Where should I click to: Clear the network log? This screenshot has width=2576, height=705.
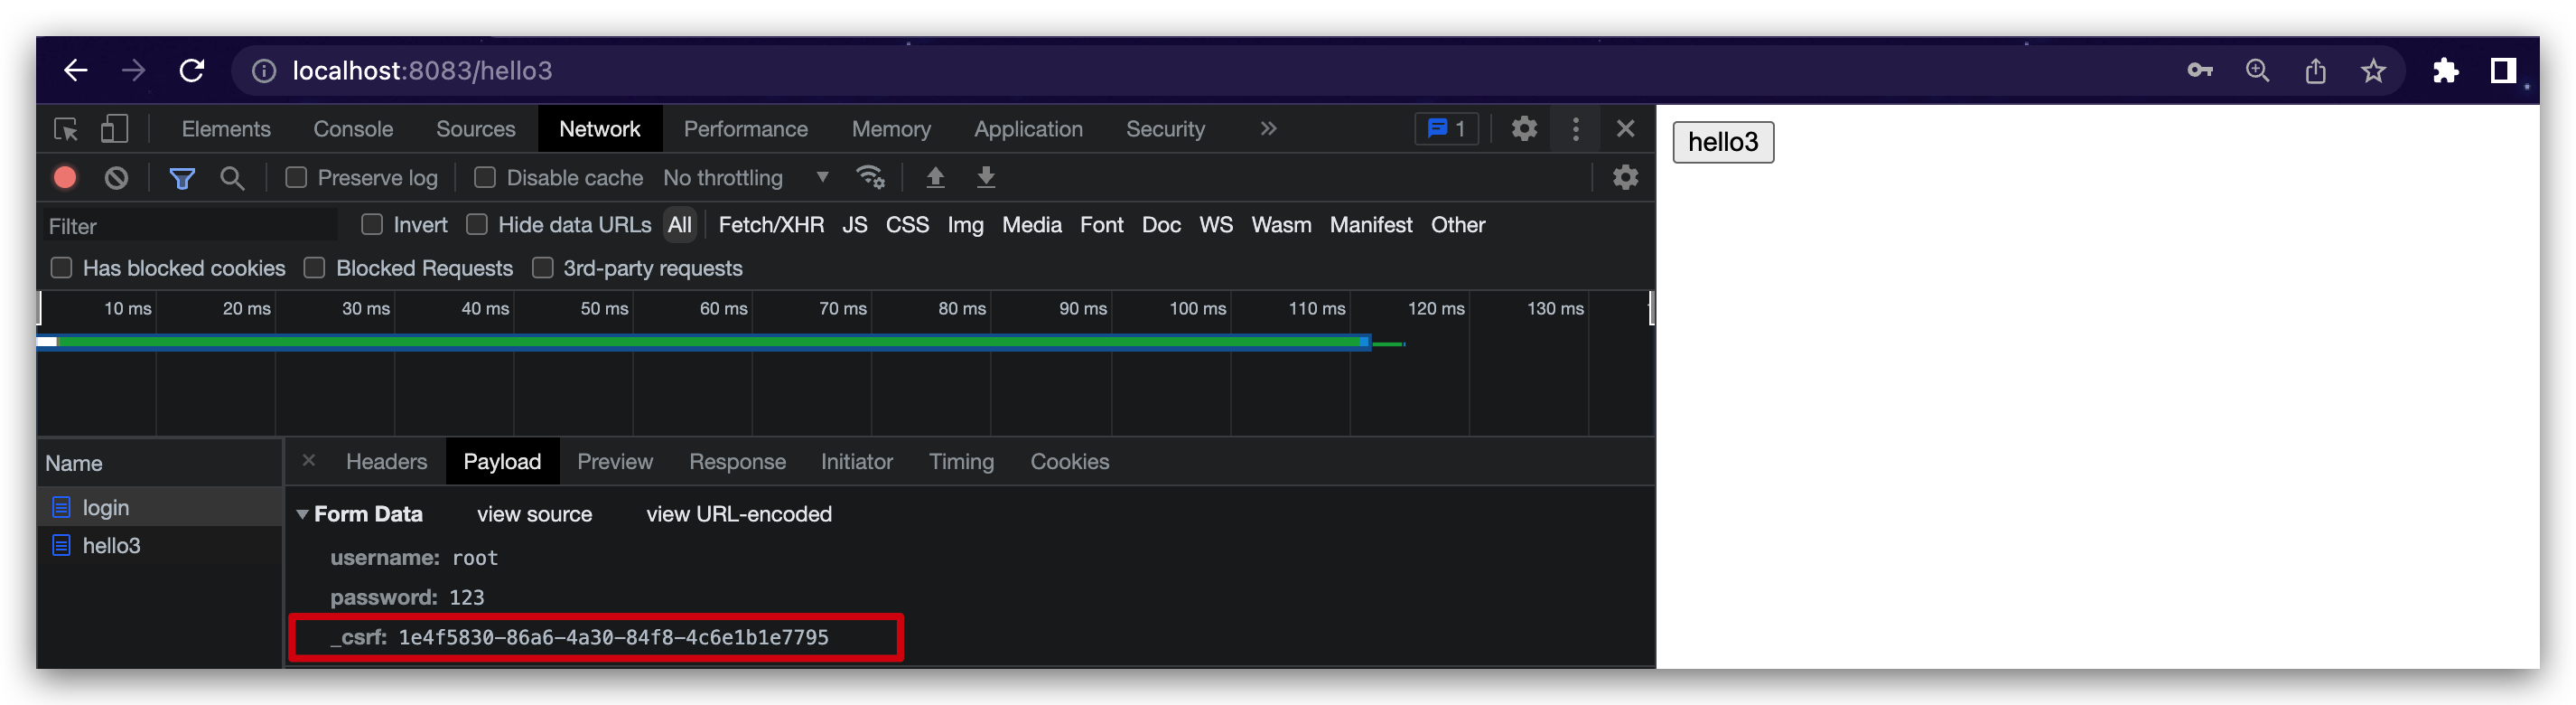click(117, 178)
